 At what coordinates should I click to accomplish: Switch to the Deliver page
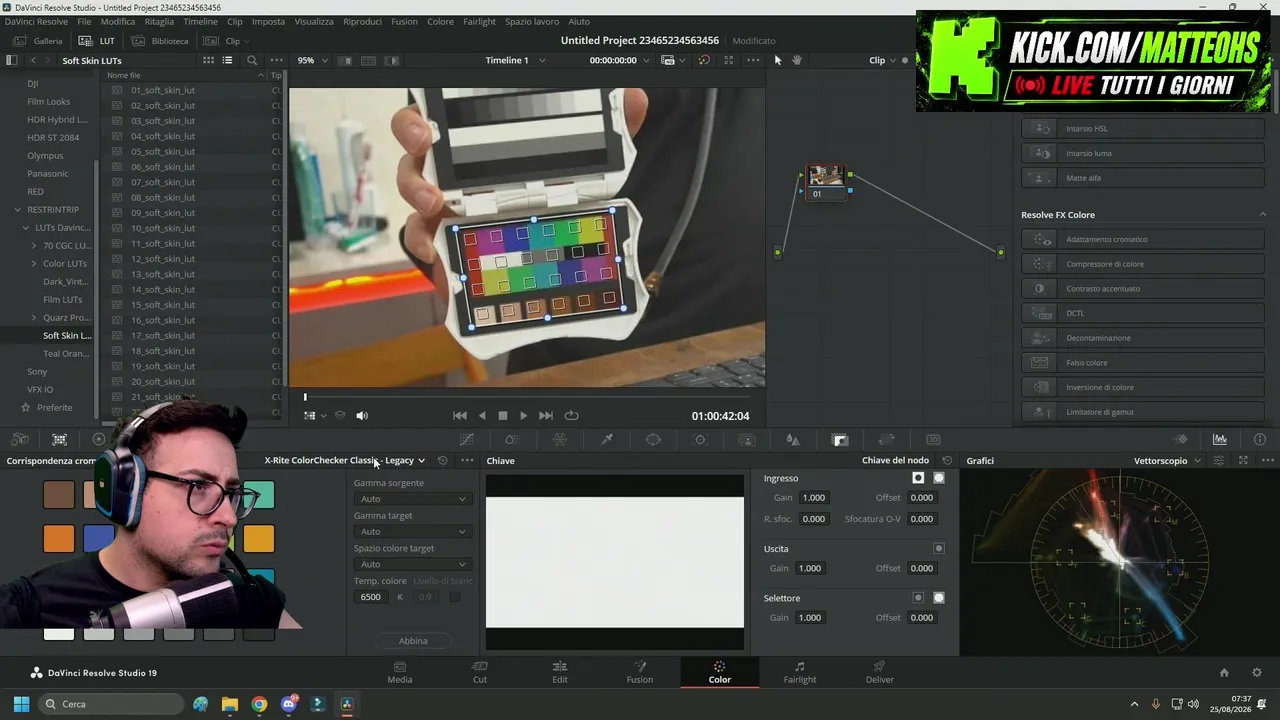point(880,673)
